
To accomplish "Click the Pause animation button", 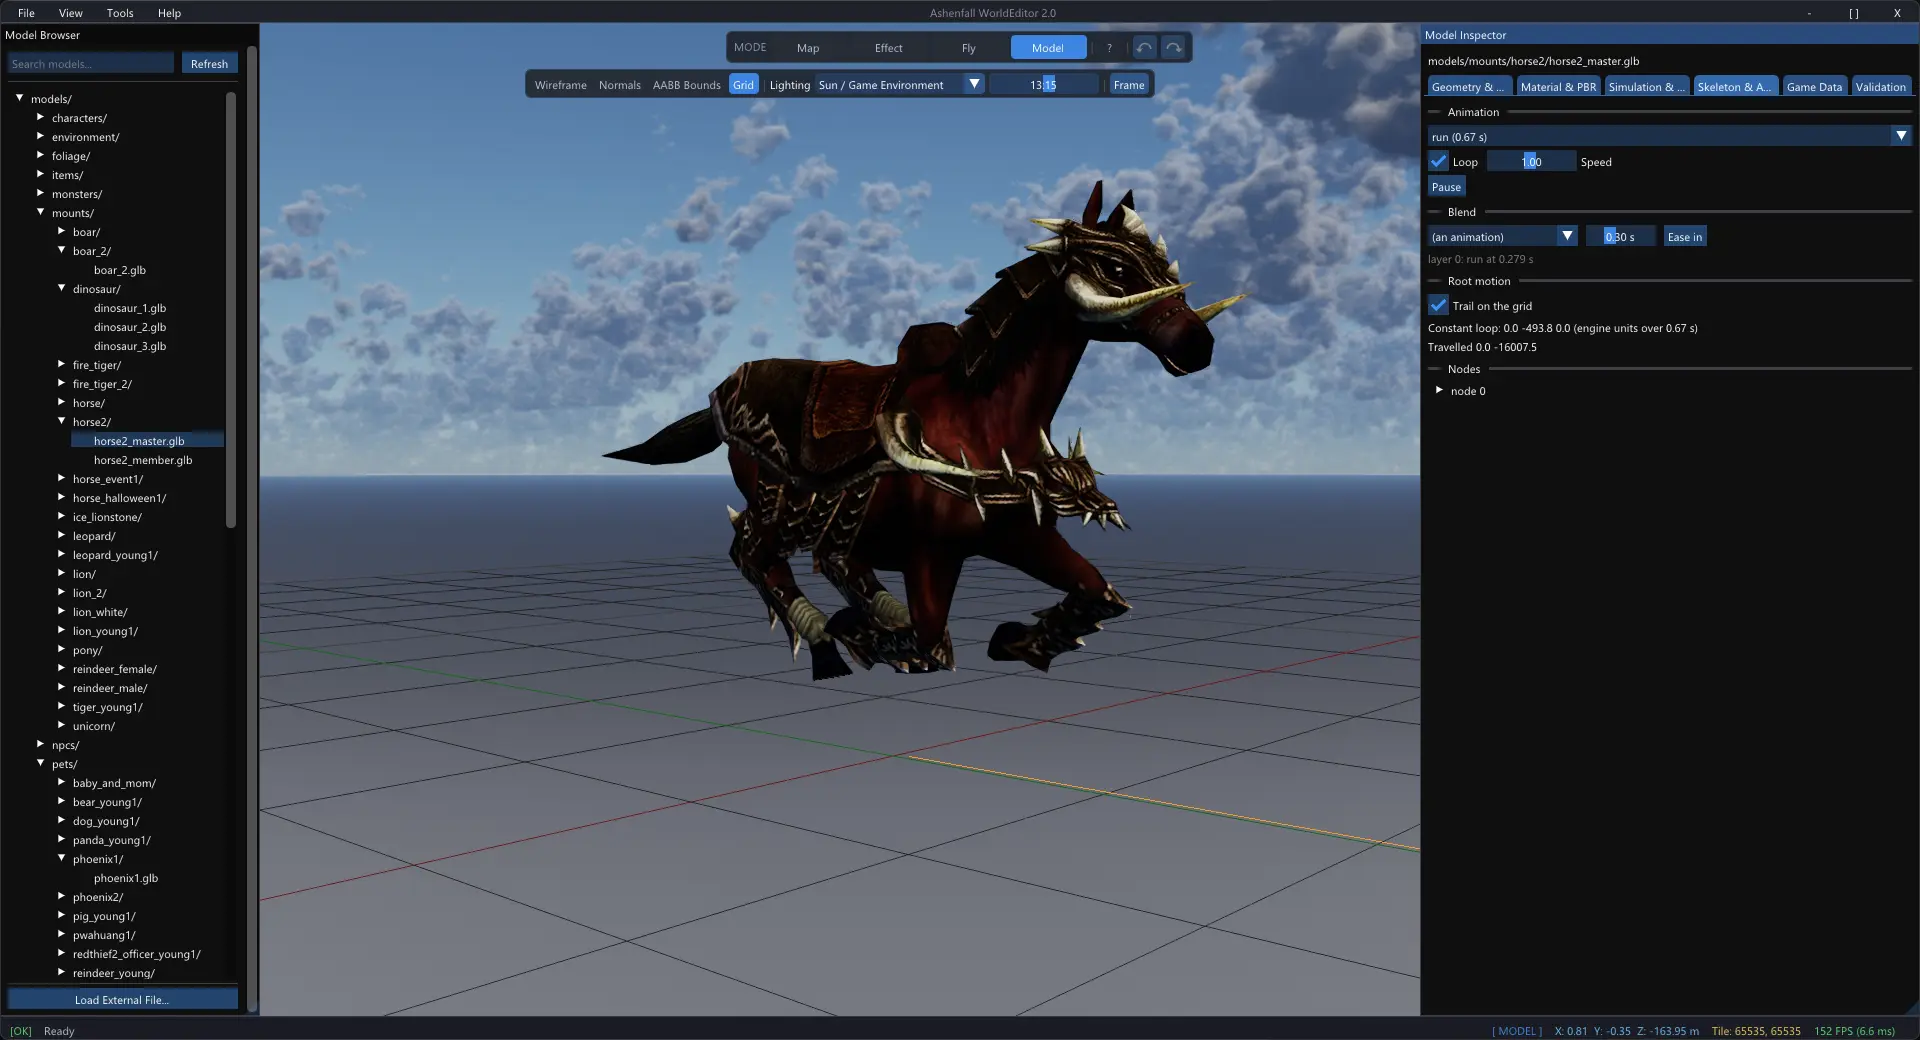I will click(1446, 187).
